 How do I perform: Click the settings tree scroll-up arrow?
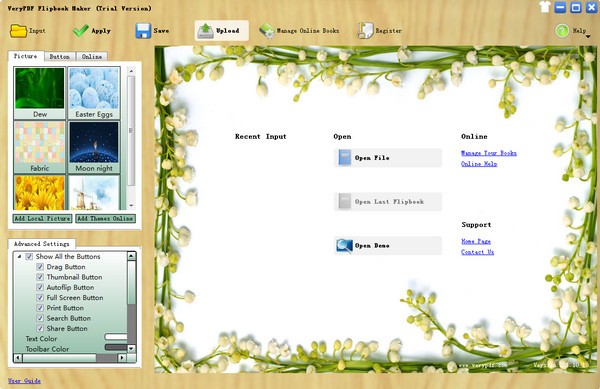click(x=131, y=256)
